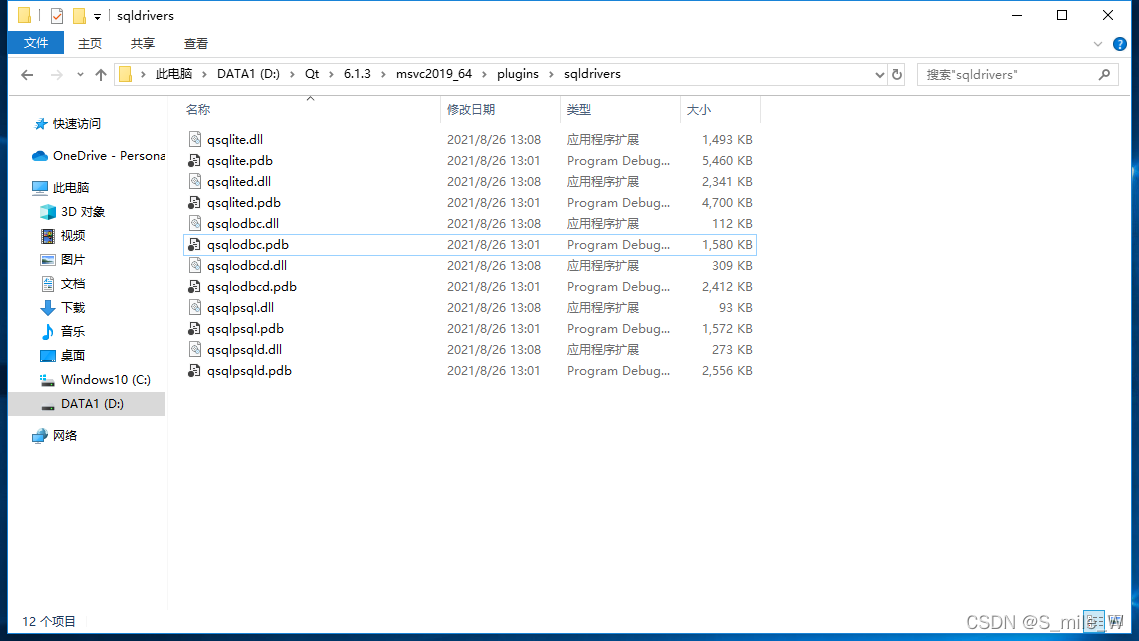The height and width of the screenshot is (641, 1139).
Task: Select the qsqlited.pdb file icon
Action: pos(195,203)
